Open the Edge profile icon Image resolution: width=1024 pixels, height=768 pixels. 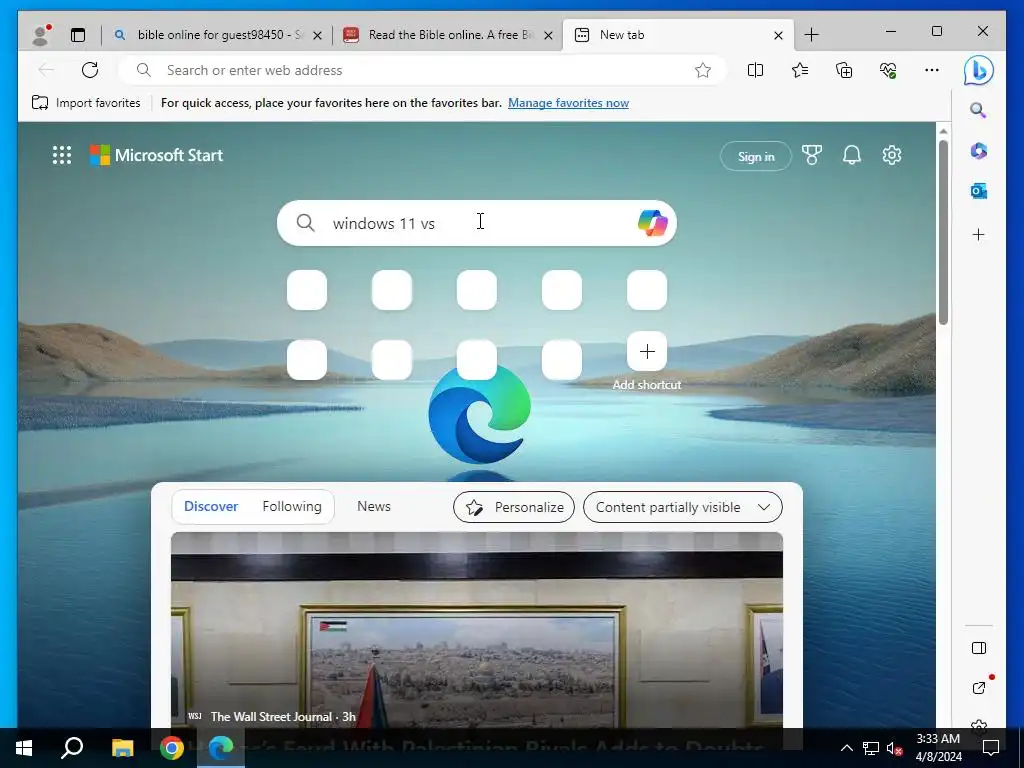click(x=41, y=35)
